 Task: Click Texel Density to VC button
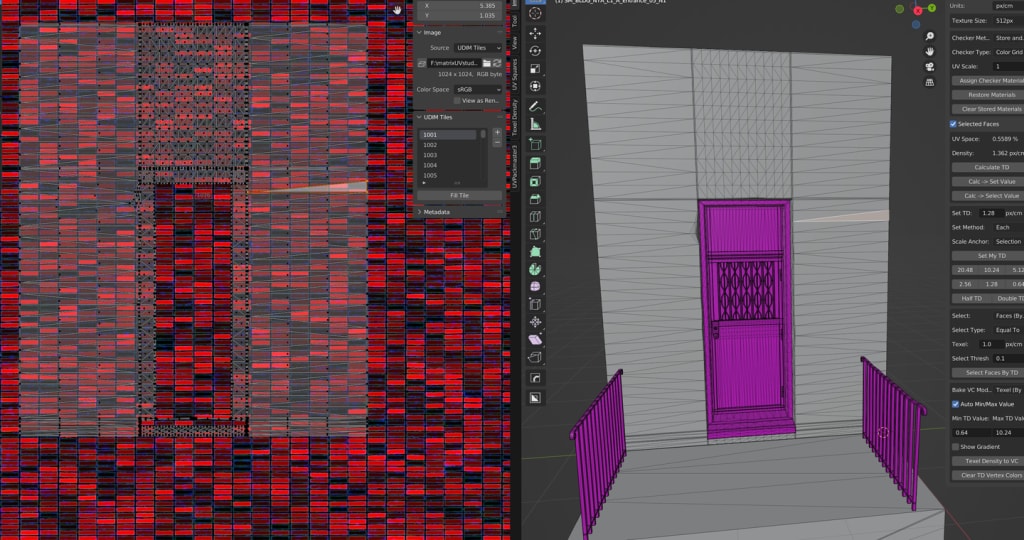click(x=987, y=461)
